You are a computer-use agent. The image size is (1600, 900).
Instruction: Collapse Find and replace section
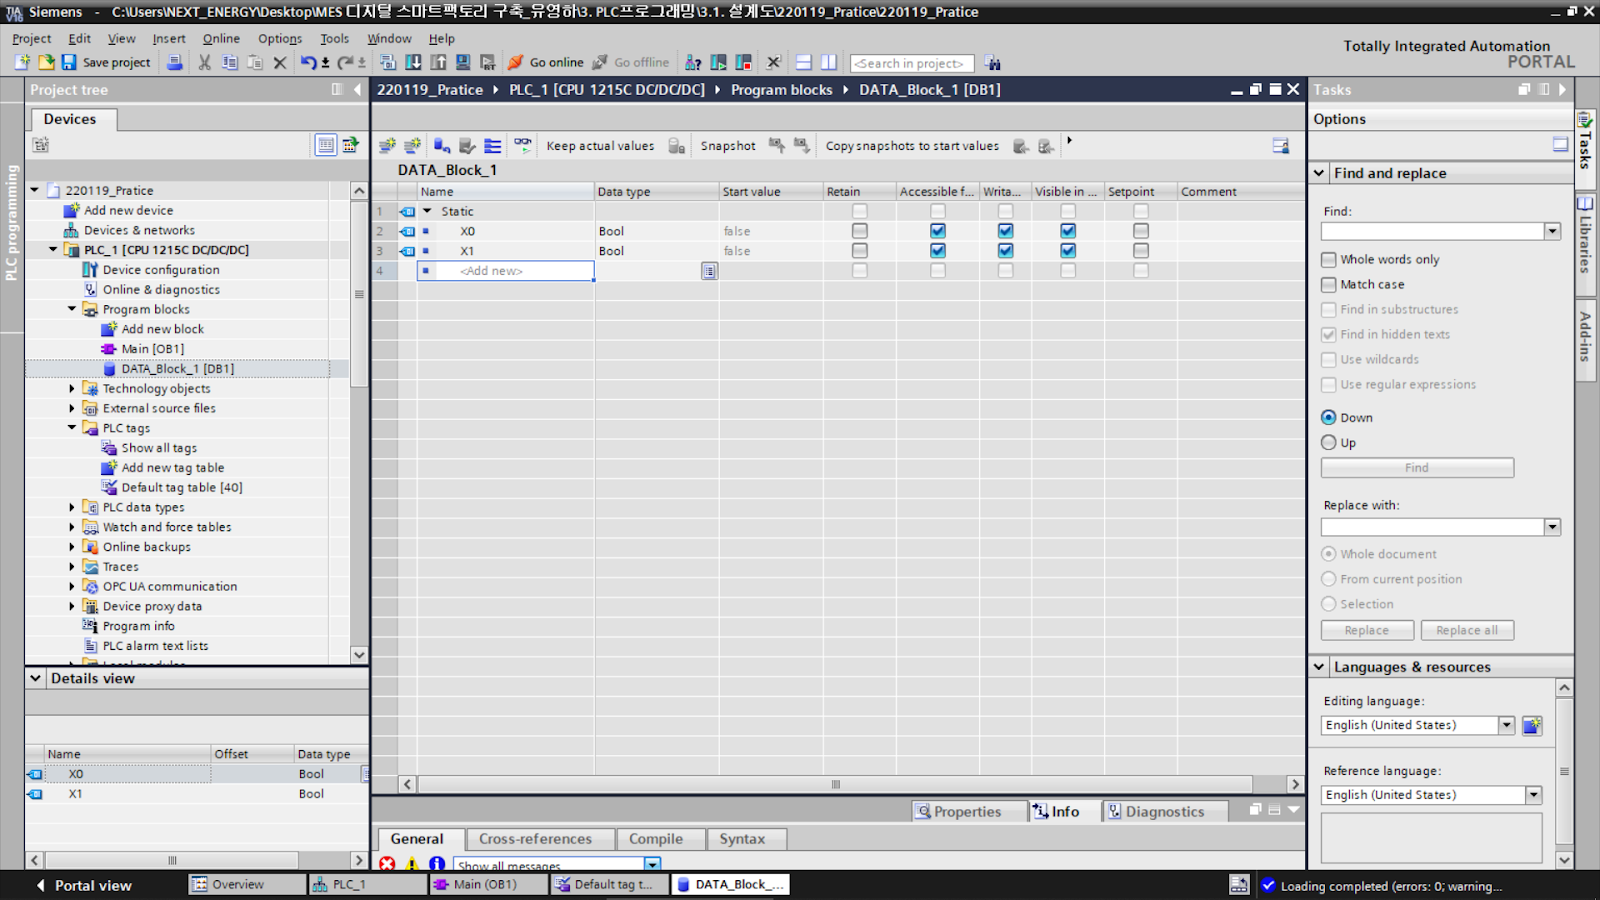click(1319, 173)
